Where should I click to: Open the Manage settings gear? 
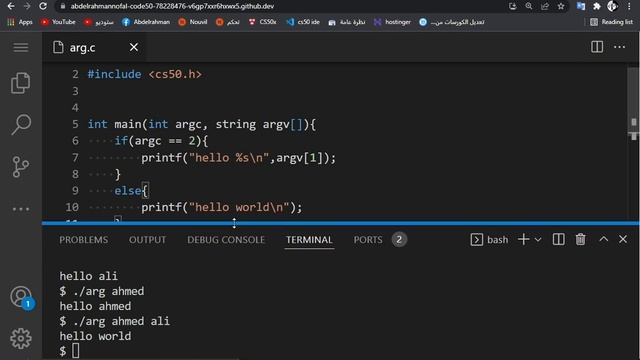(x=21, y=338)
